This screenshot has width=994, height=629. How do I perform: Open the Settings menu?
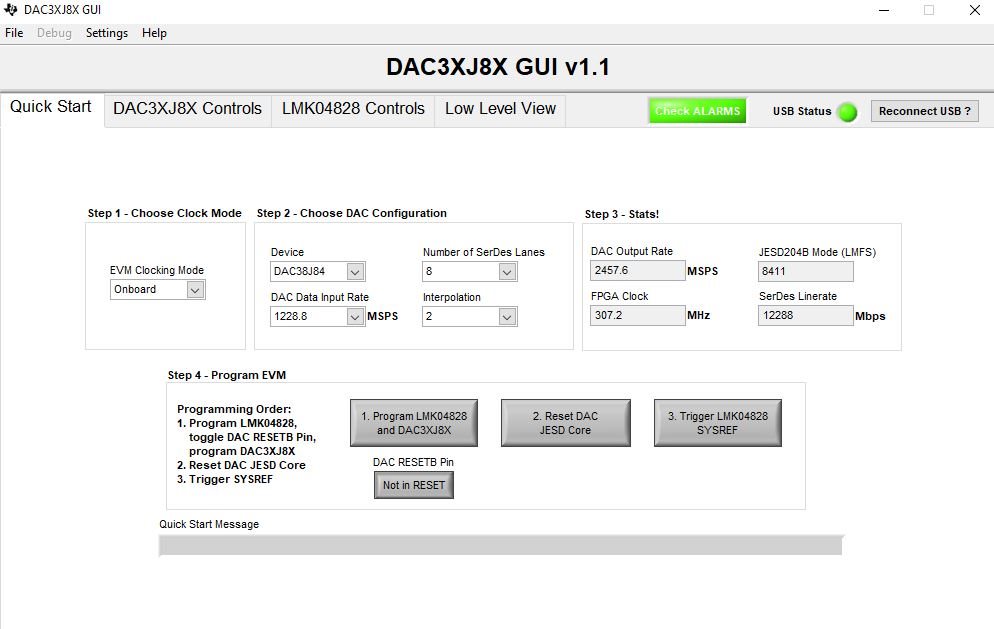click(106, 33)
